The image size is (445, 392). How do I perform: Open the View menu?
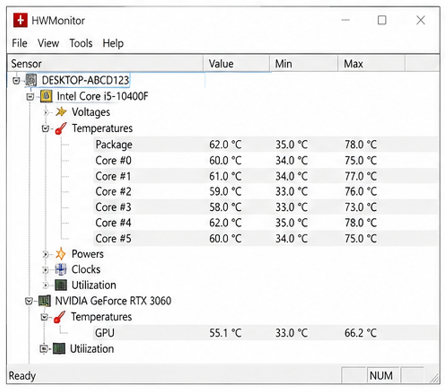pos(48,43)
